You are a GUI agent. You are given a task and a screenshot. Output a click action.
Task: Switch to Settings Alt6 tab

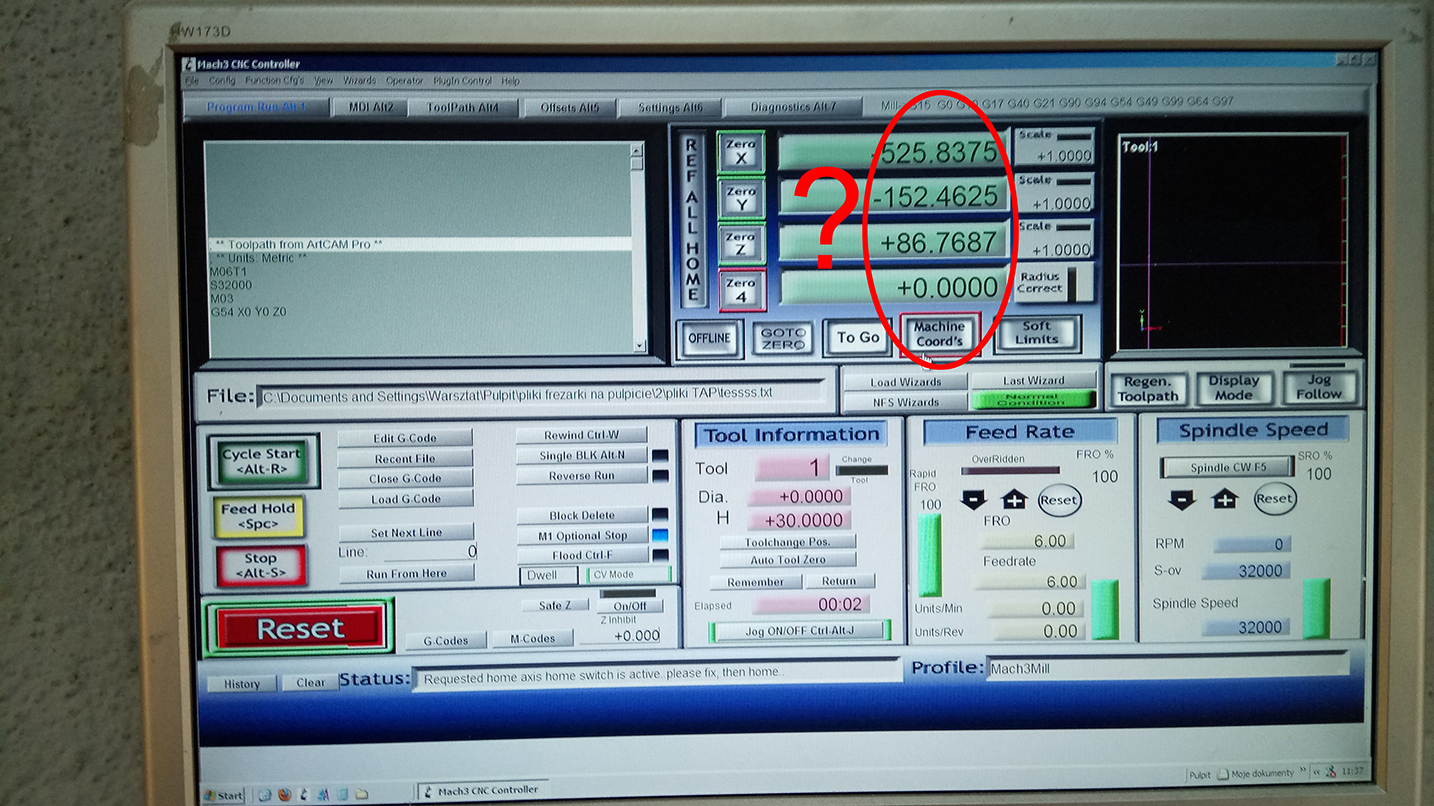[x=669, y=107]
